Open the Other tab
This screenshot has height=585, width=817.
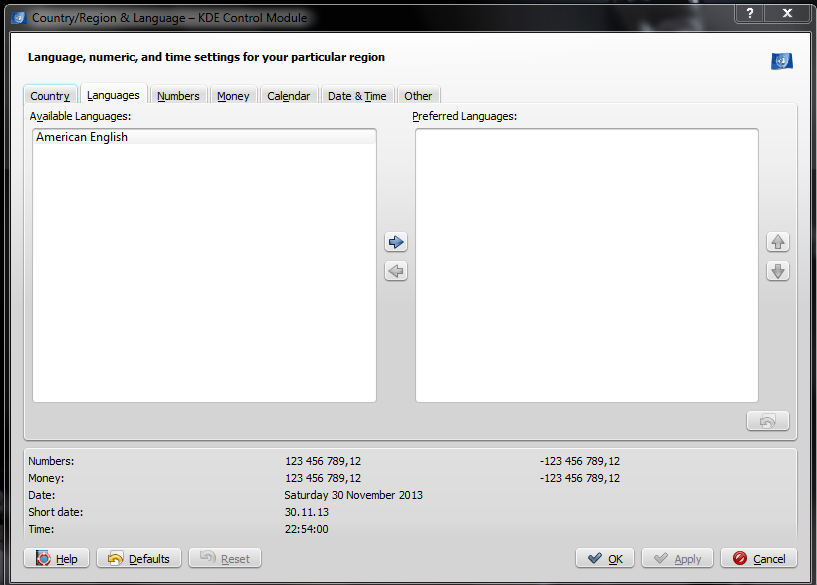[x=418, y=96]
